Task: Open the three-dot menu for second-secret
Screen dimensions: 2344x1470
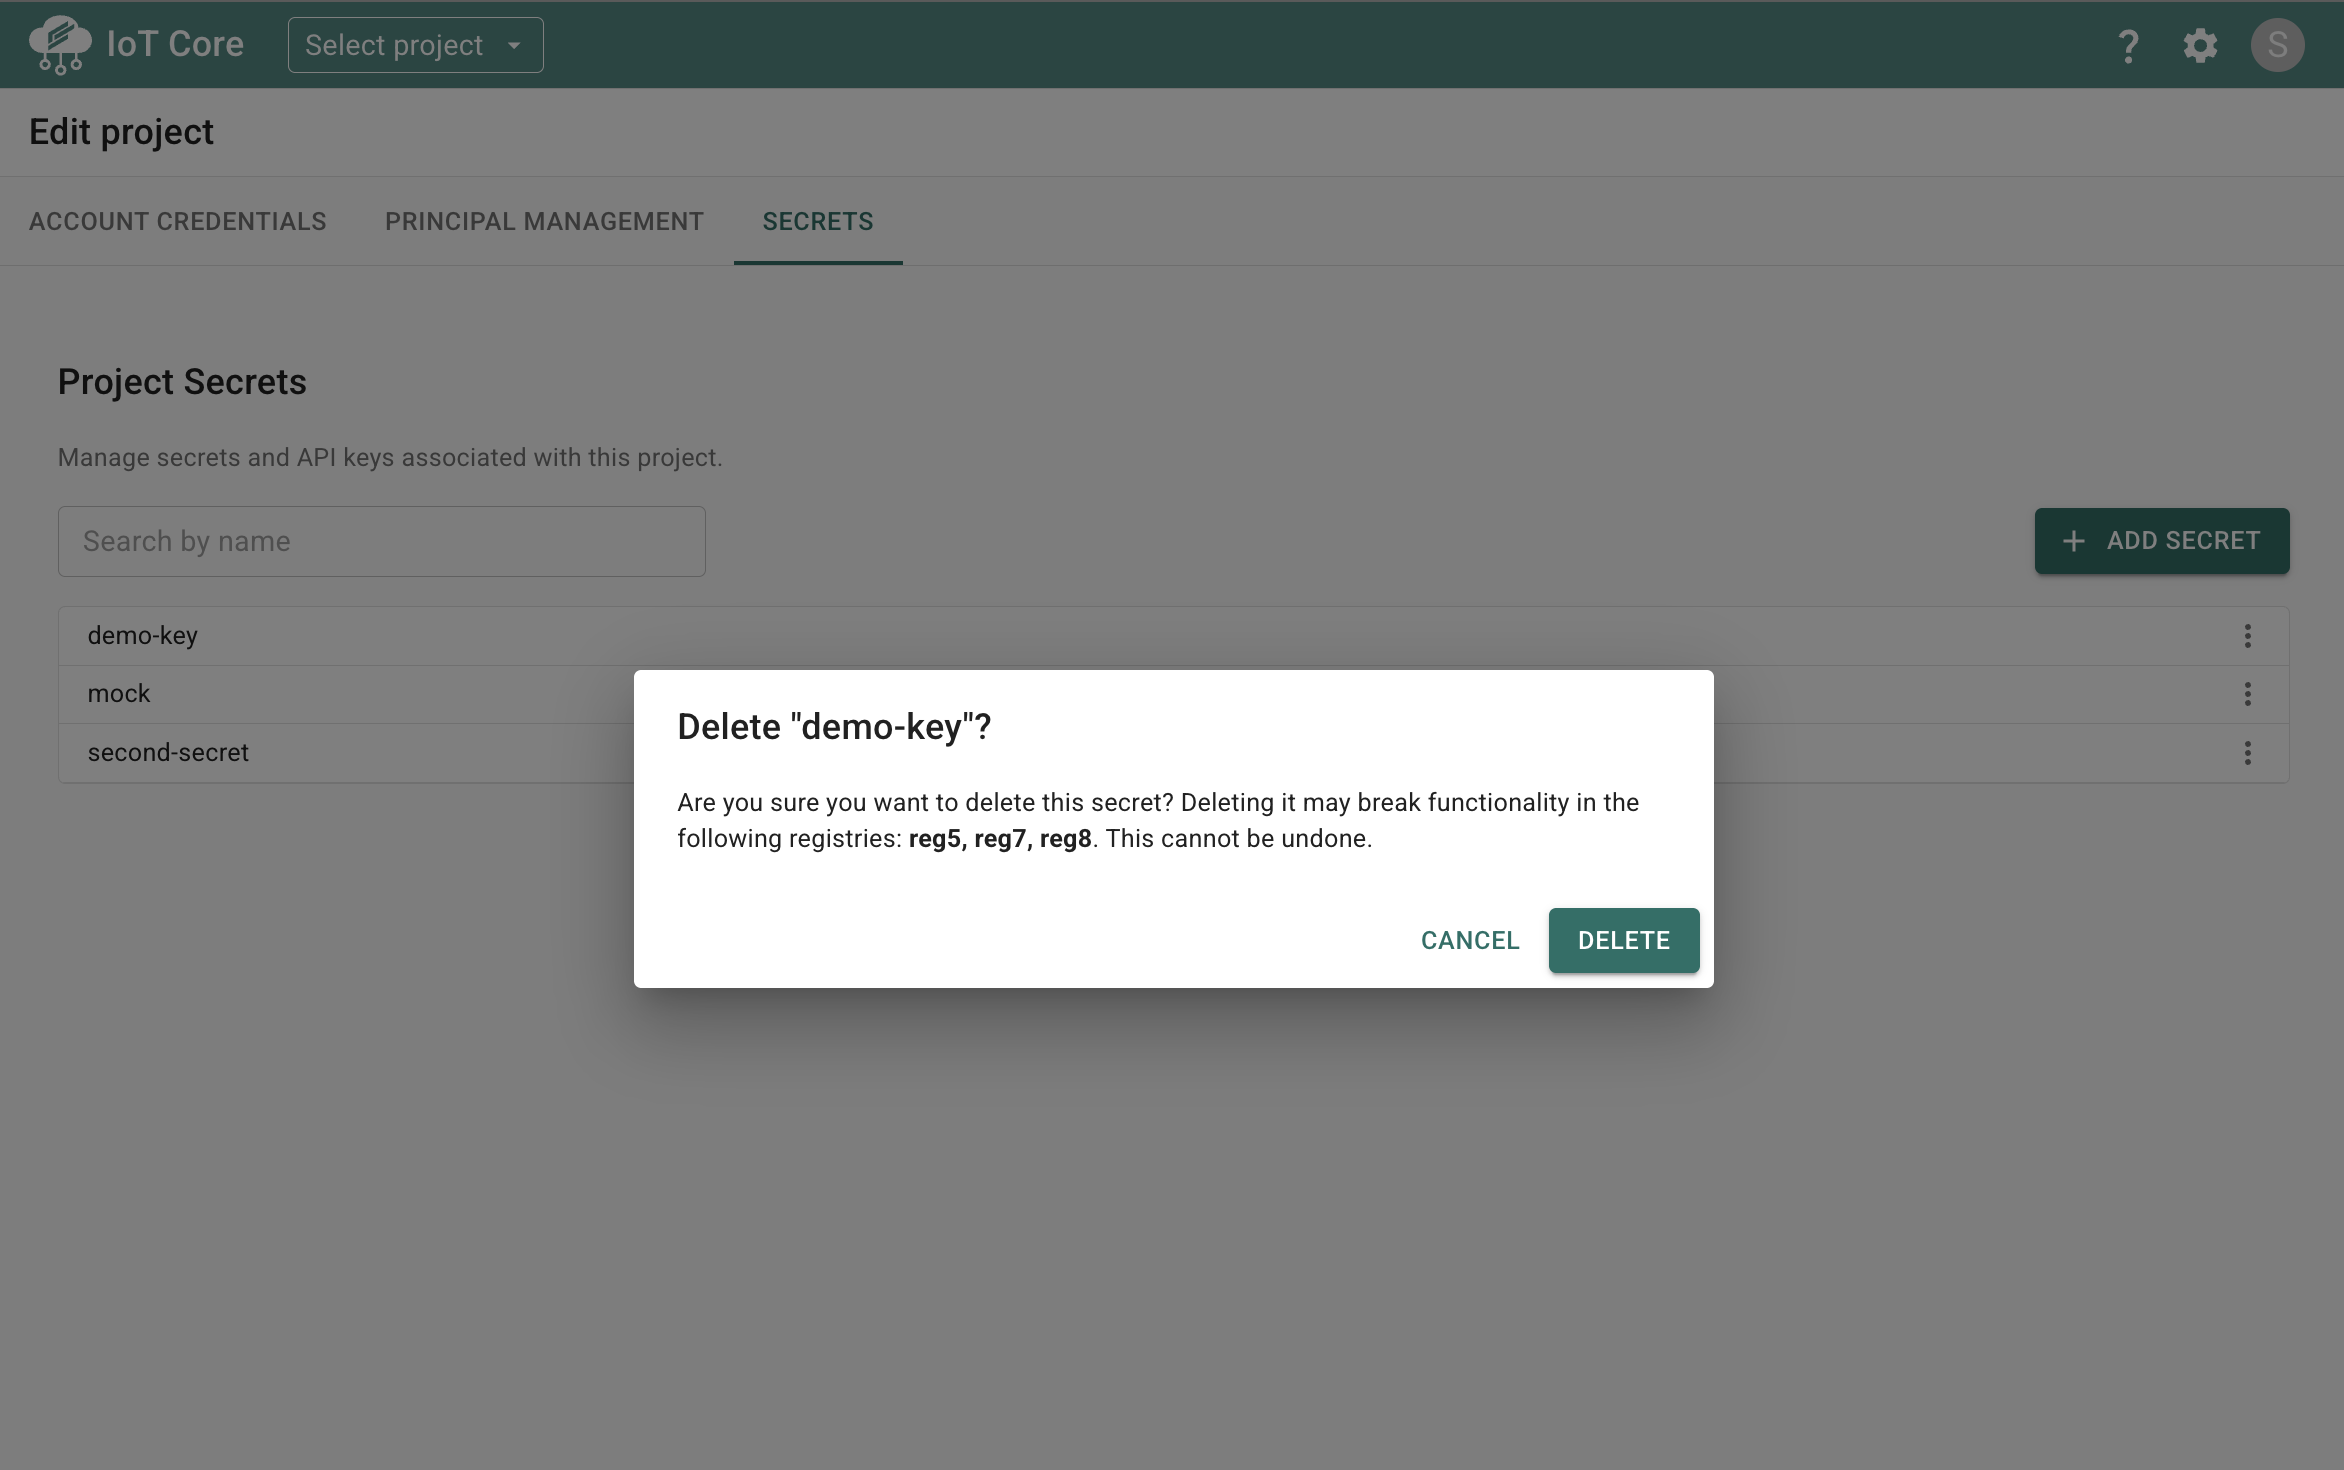Action: (2248, 753)
